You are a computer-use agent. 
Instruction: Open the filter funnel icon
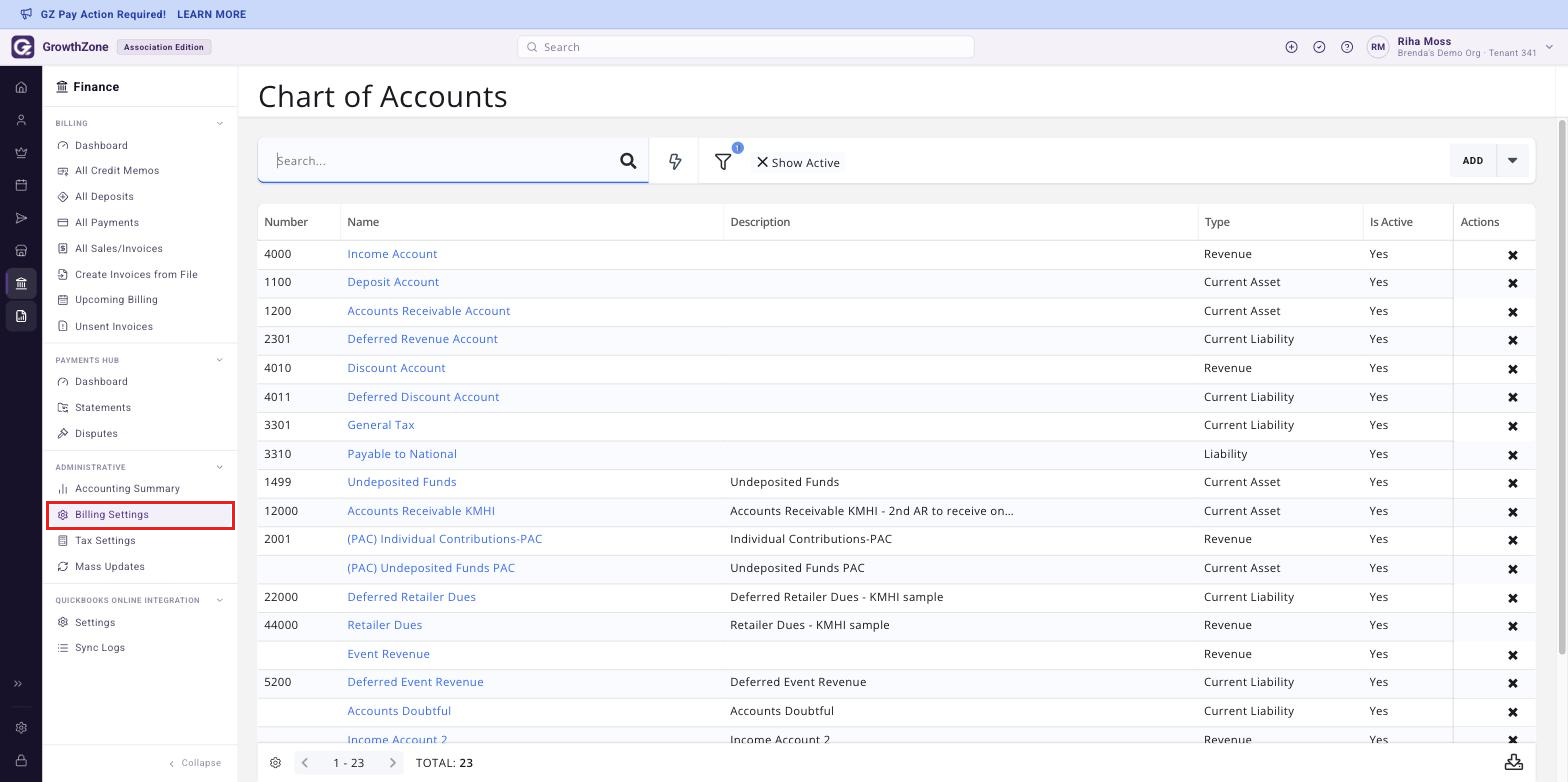click(x=723, y=161)
